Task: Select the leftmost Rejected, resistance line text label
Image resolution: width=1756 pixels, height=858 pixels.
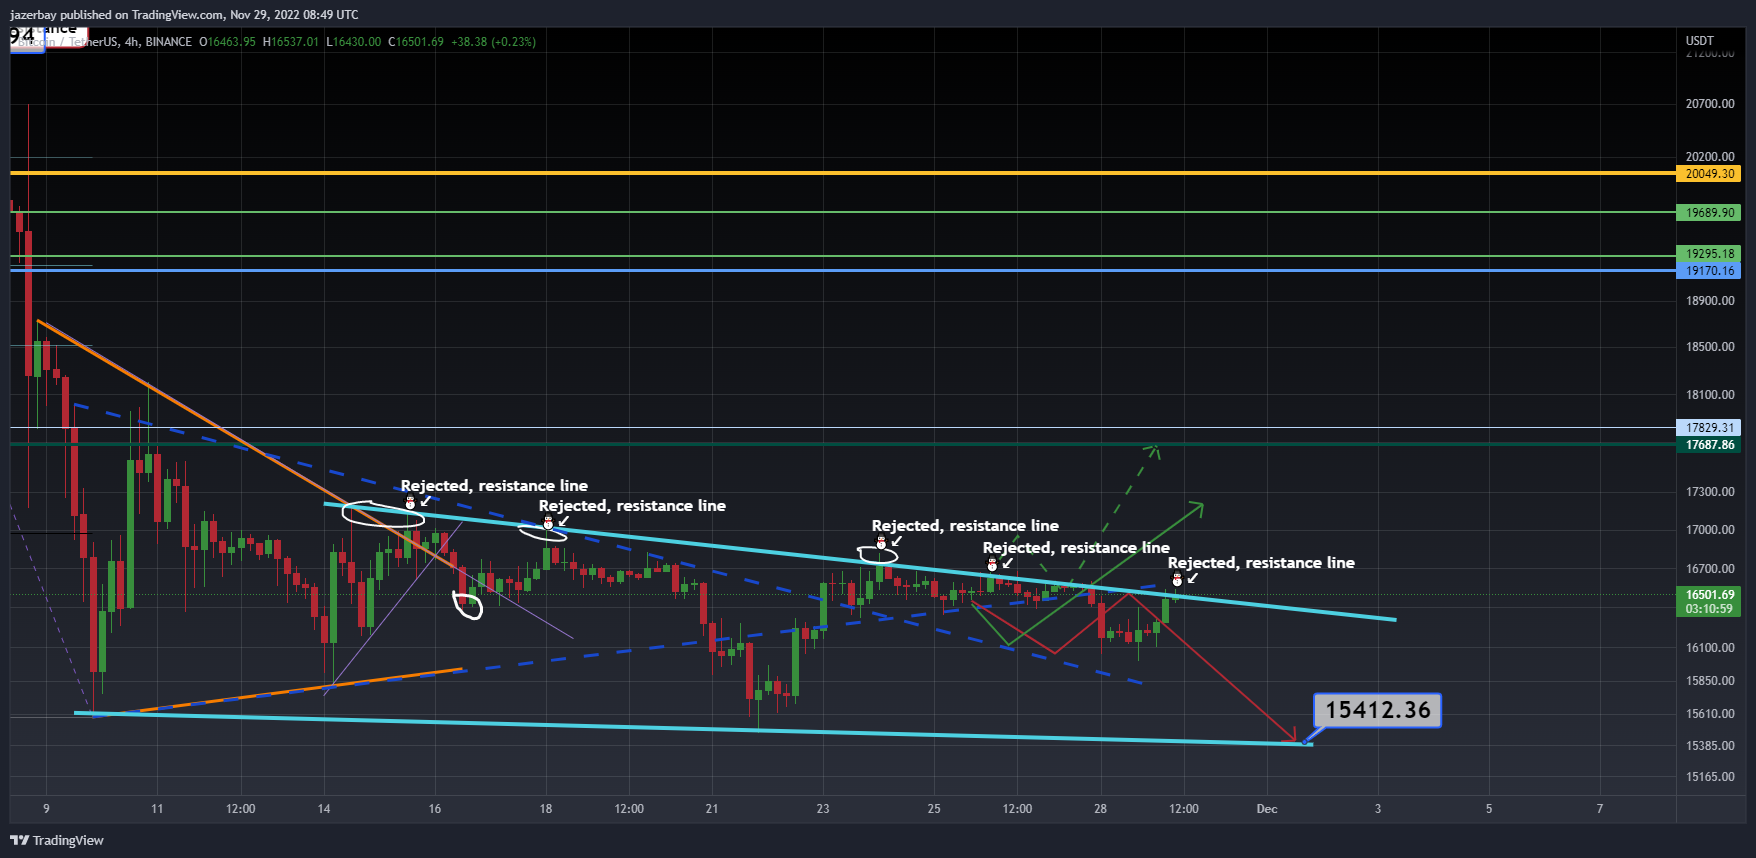Action: [x=494, y=486]
